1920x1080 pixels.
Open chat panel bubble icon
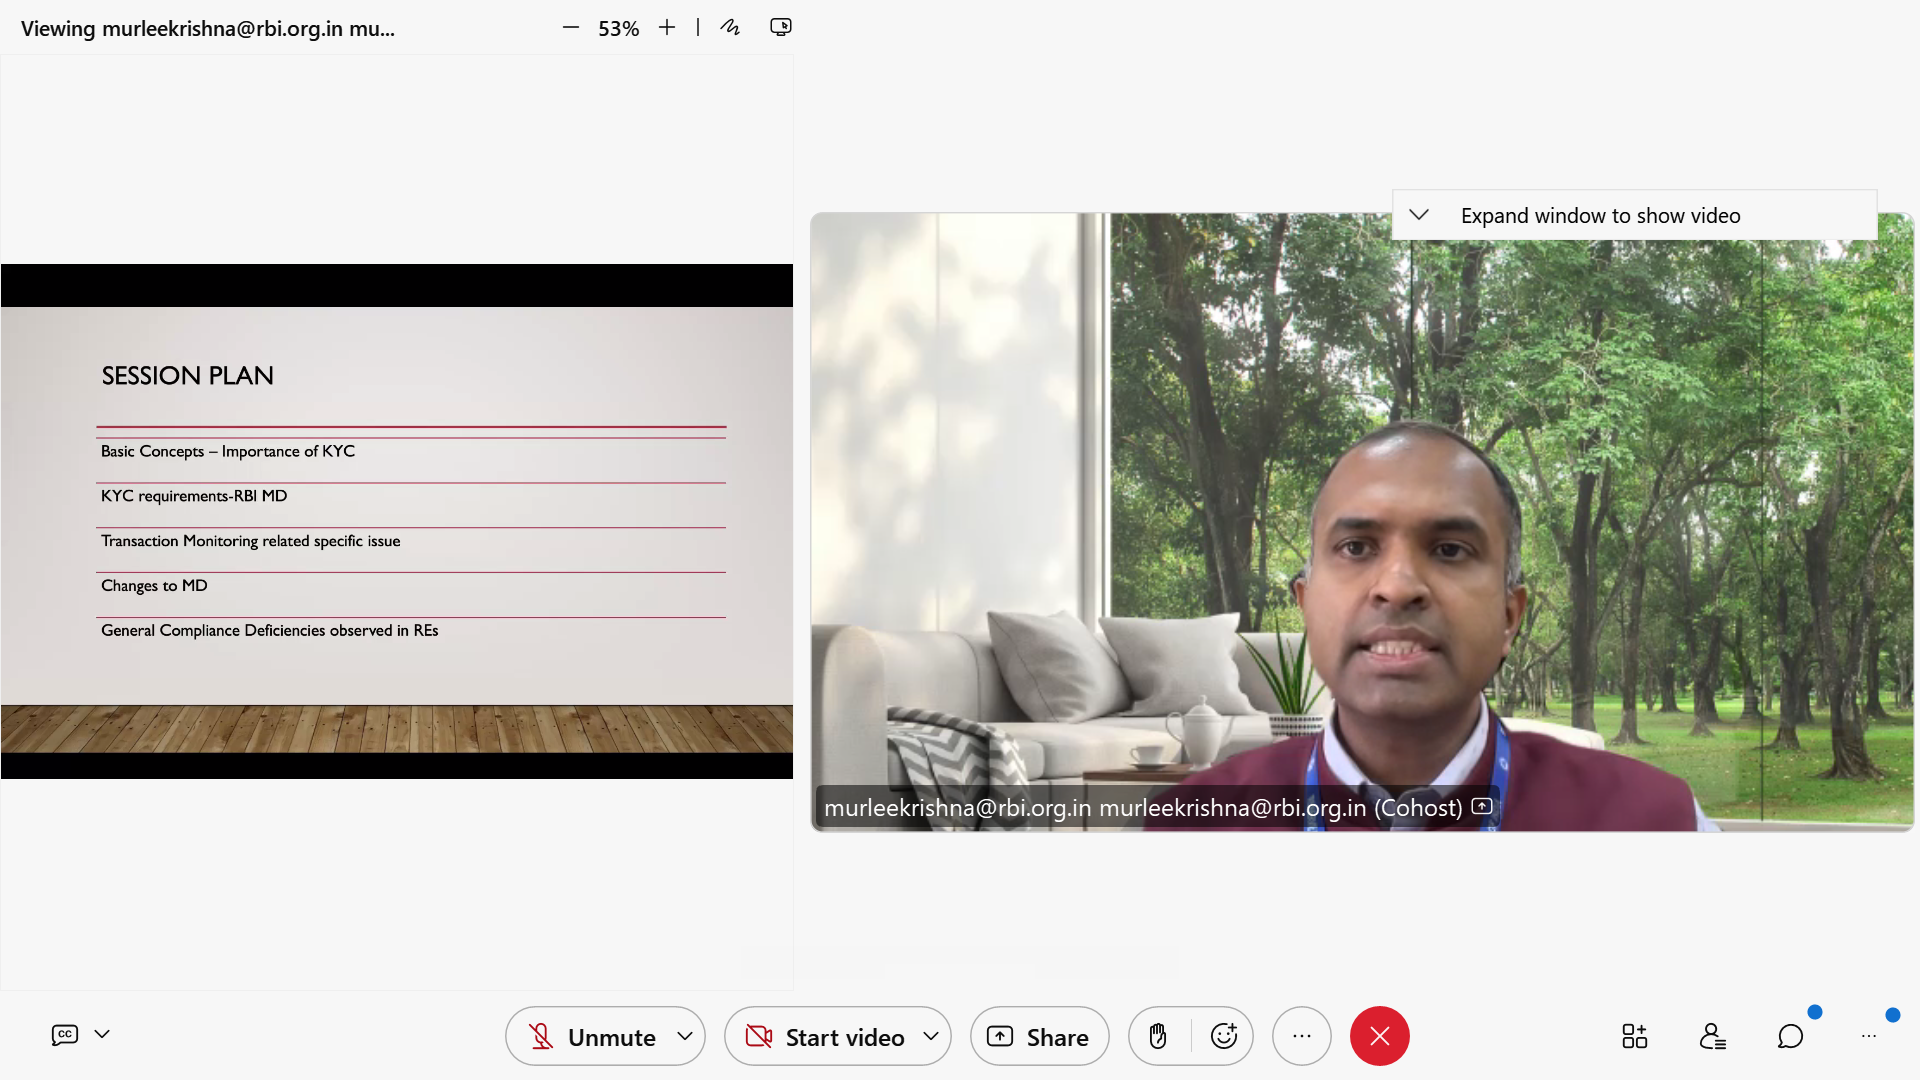(1790, 1036)
